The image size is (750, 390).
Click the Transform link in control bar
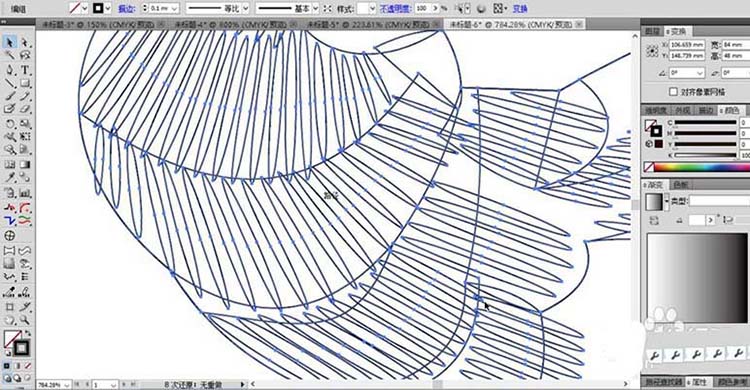520,9
